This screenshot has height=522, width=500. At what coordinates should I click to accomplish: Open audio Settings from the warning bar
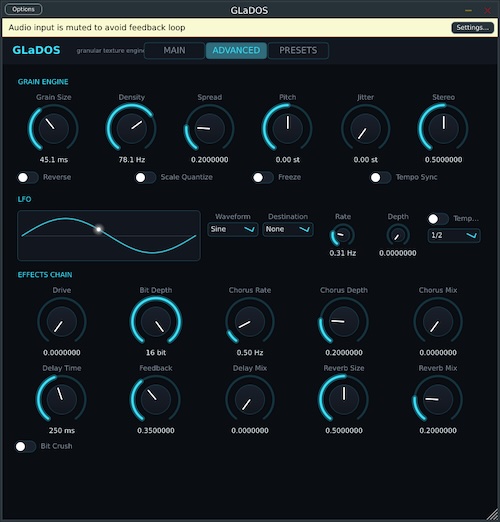coord(472,27)
